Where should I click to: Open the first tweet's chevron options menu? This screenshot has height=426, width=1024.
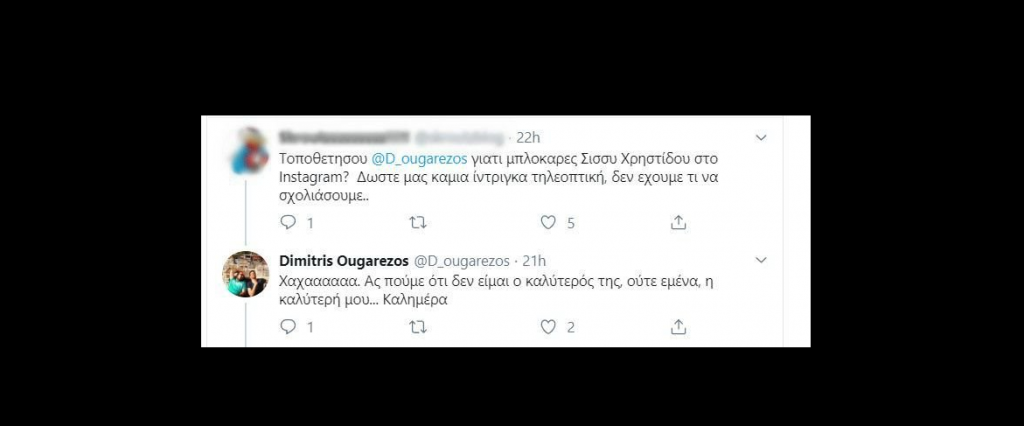[761, 138]
